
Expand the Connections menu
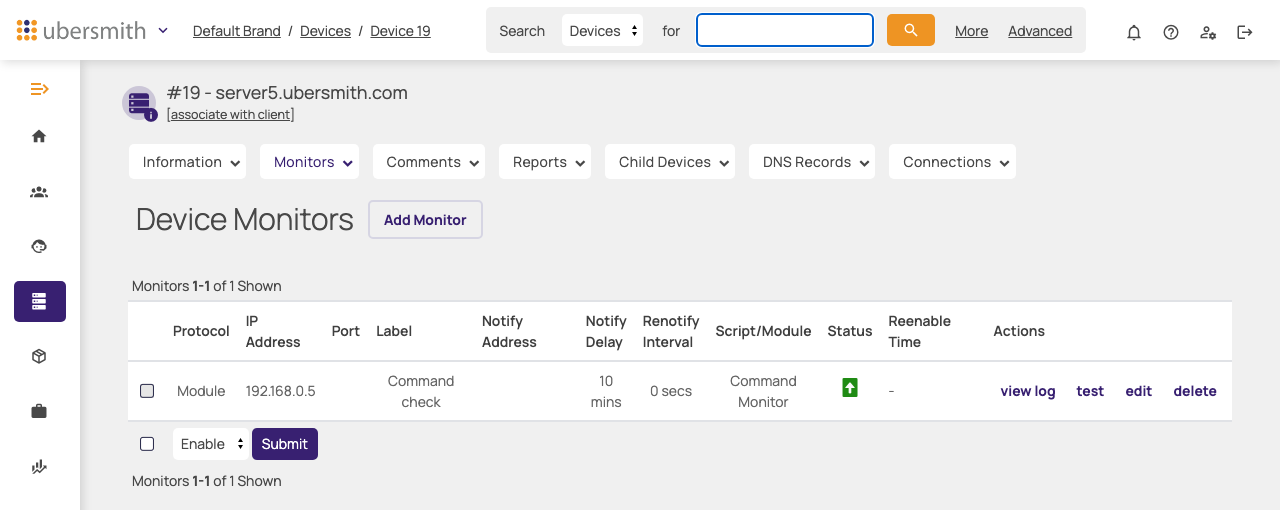click(952, 162)
